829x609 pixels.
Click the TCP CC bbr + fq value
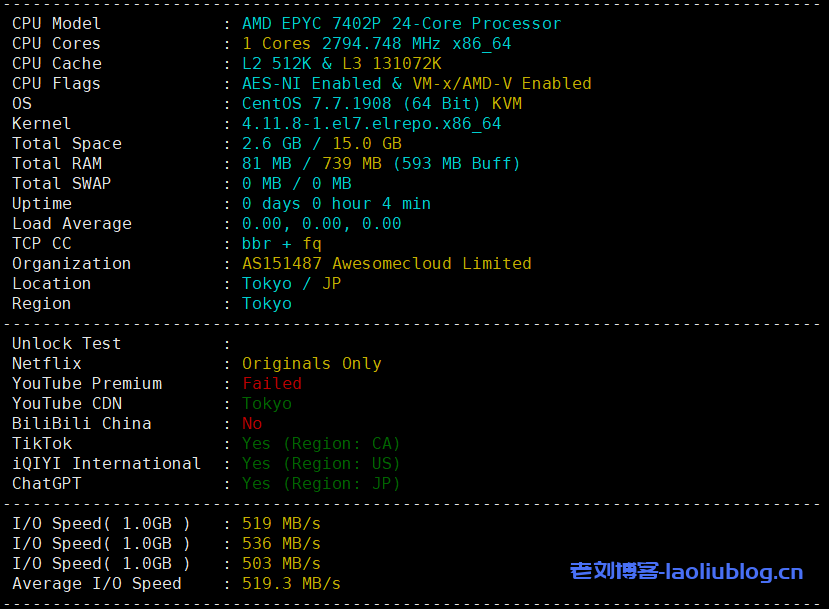281,243
